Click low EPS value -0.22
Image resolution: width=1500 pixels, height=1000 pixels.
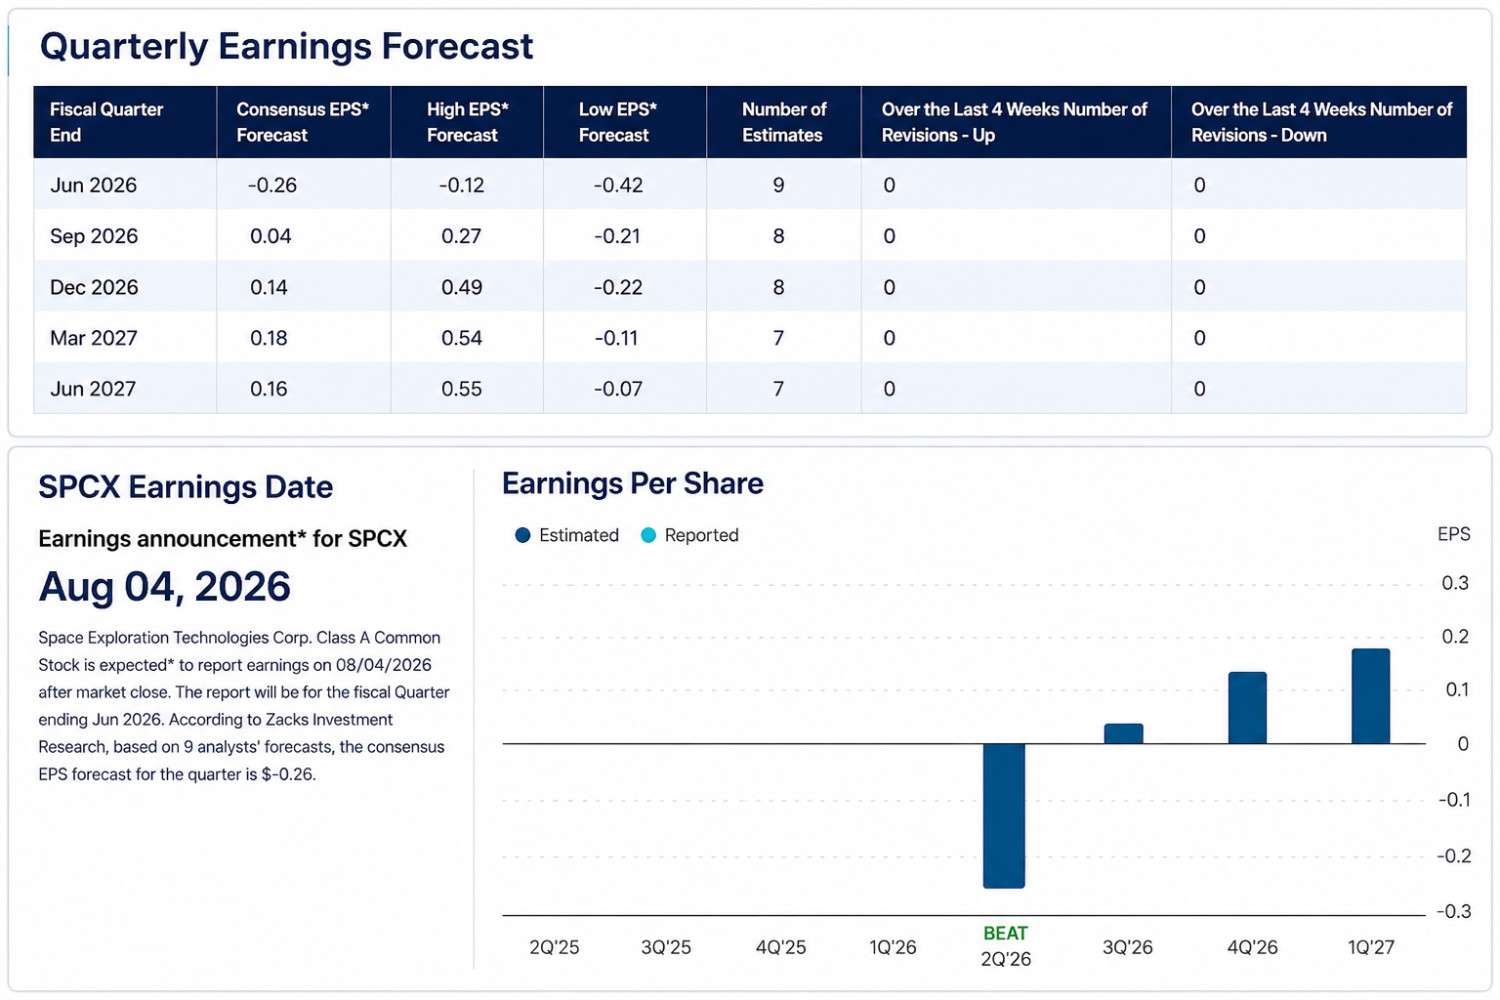[x=618, y=287]
